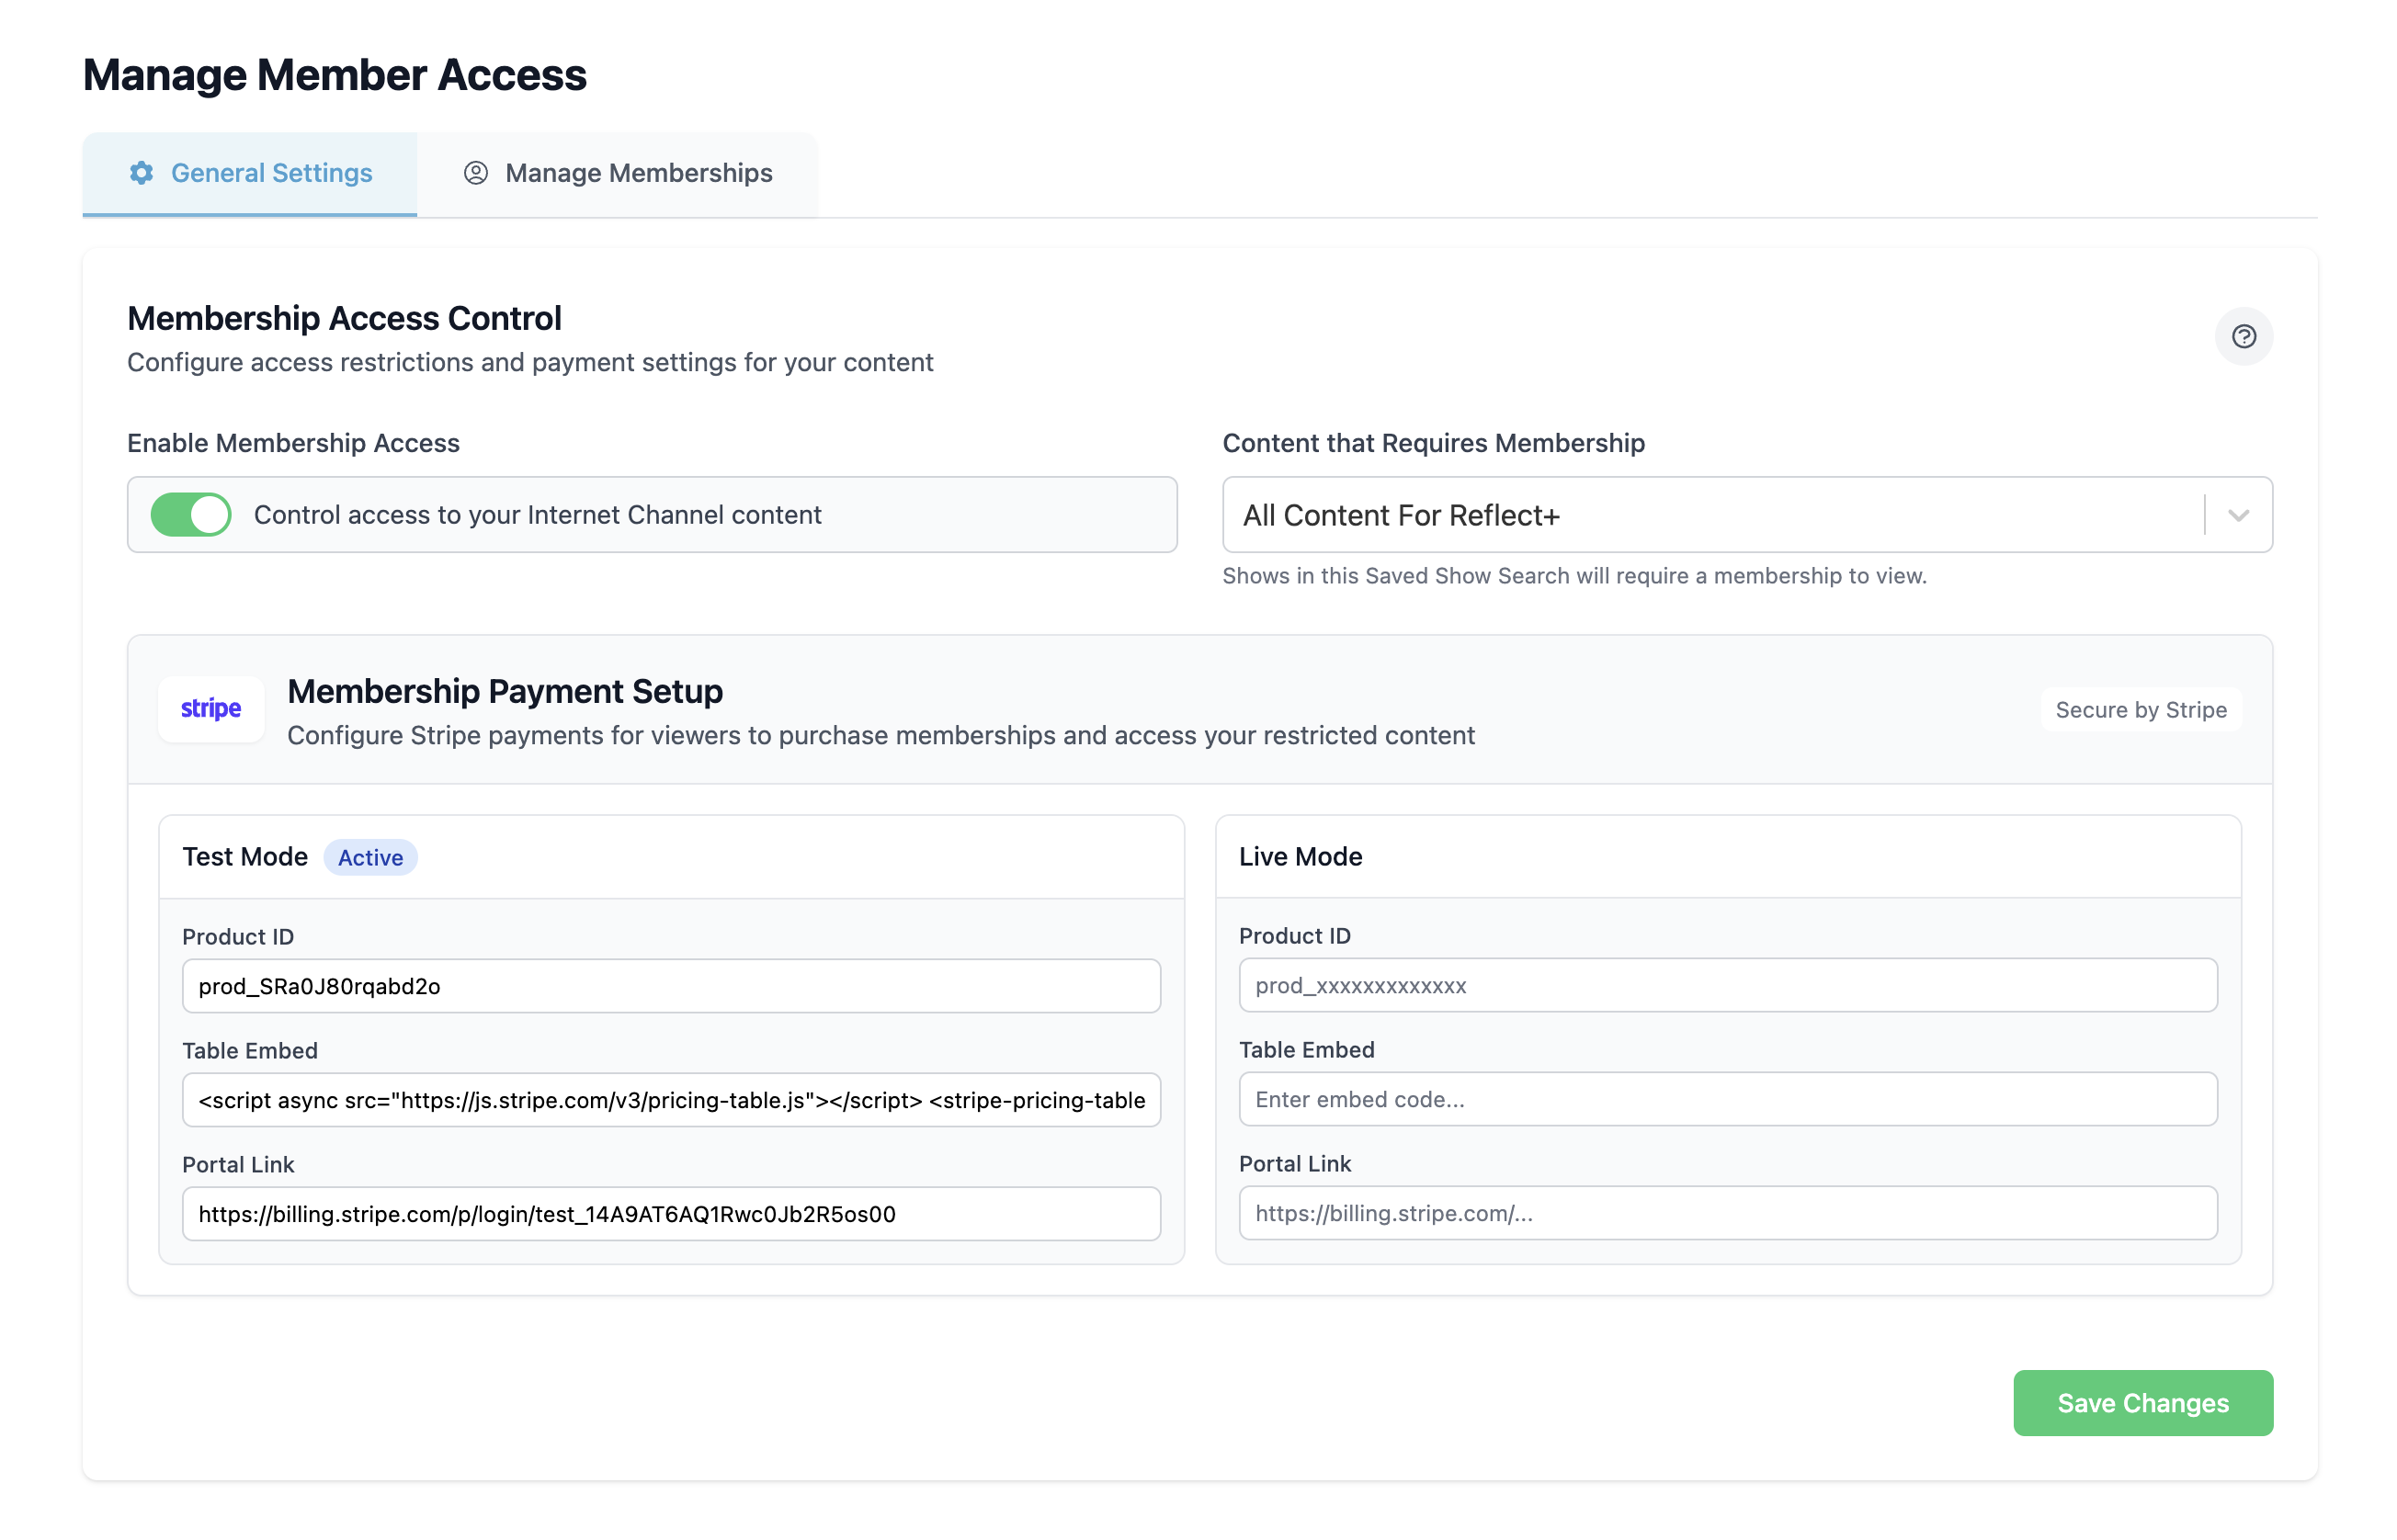Click the Membership Payment Setup heading

point(504,690)
